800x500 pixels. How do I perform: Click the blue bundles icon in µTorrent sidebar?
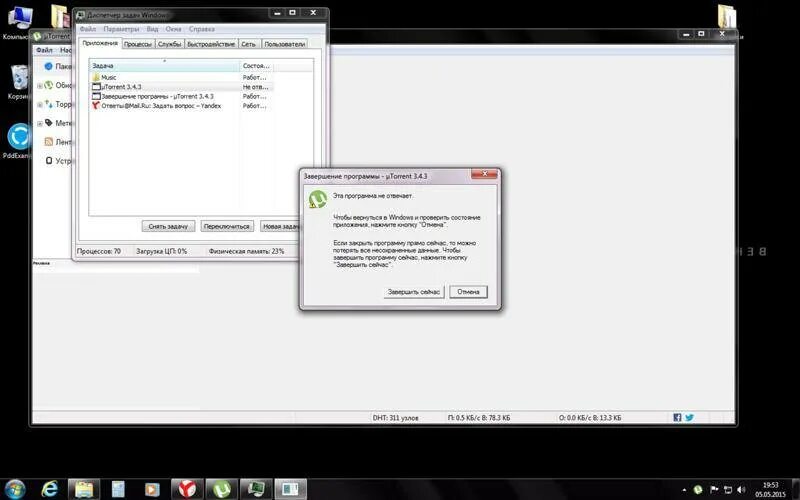click(48, 66)
